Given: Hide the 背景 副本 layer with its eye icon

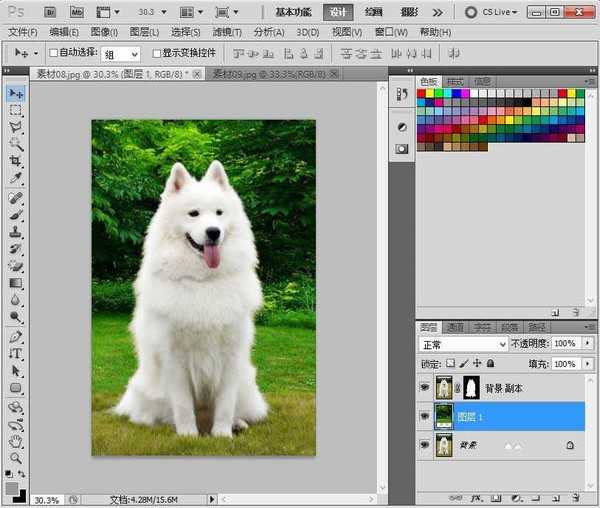Looking at the screenshot, I should pos(424,388).
